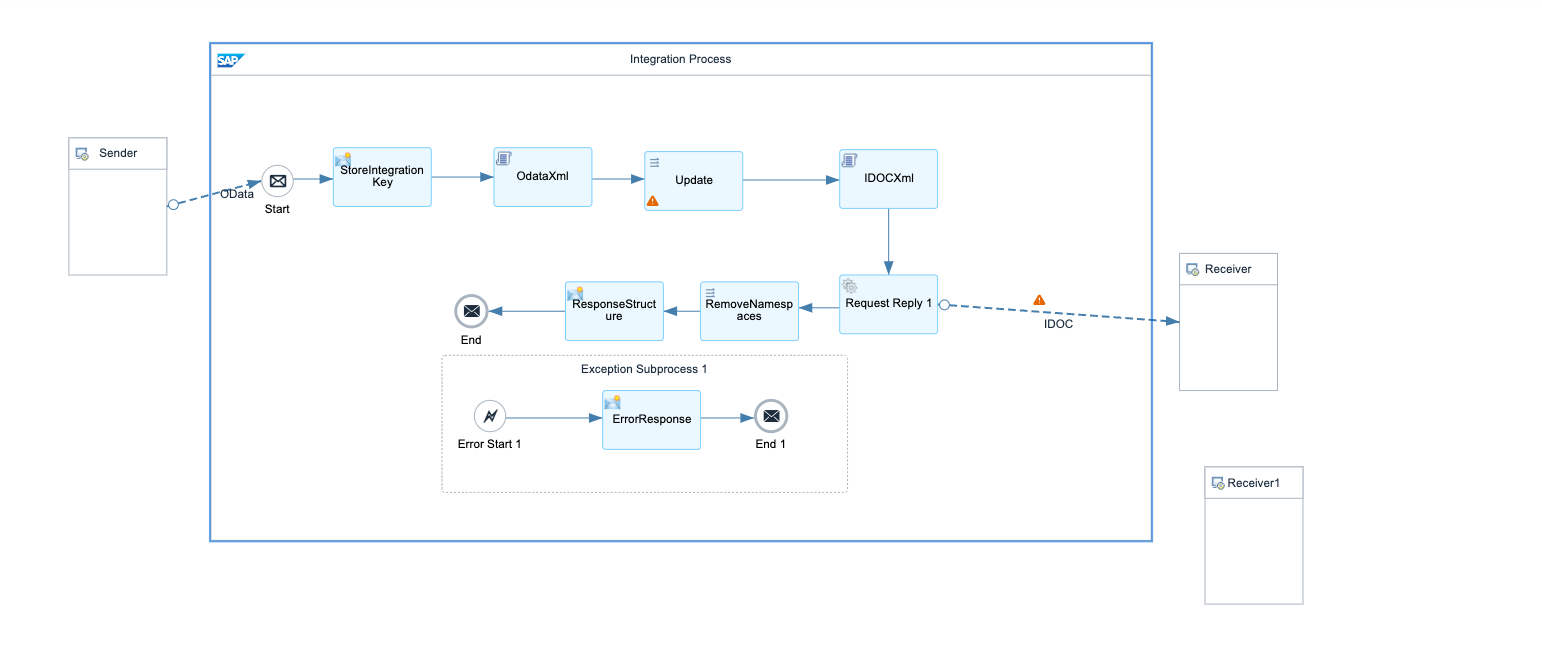Click the Start message event icon
This screenshot has height=659, width=1542.
[x=277, y=183]
